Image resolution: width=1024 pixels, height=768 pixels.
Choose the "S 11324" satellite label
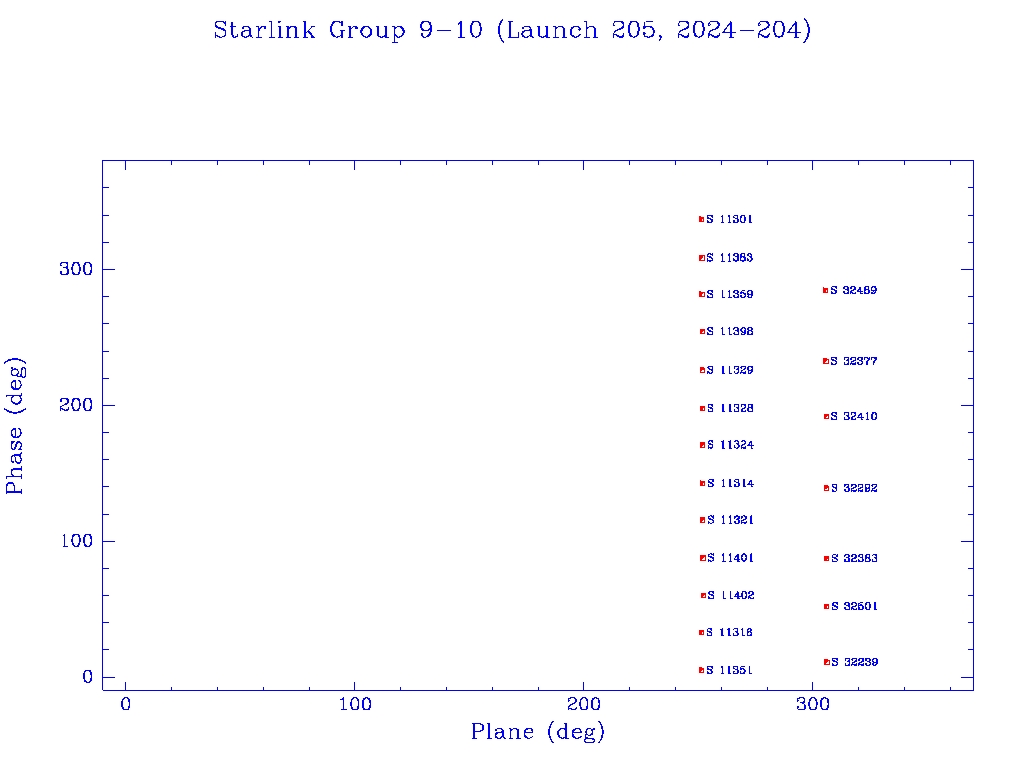tap(730, 445)
